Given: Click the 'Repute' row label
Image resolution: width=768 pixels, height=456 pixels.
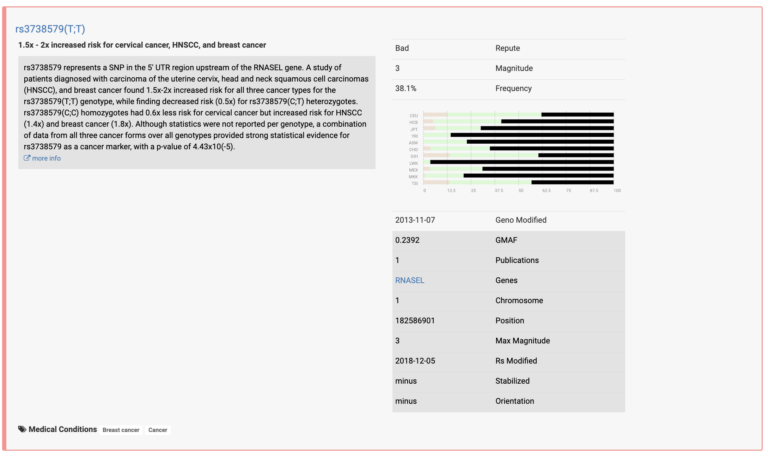Looking at the screenshot, I should coord(507,48).
